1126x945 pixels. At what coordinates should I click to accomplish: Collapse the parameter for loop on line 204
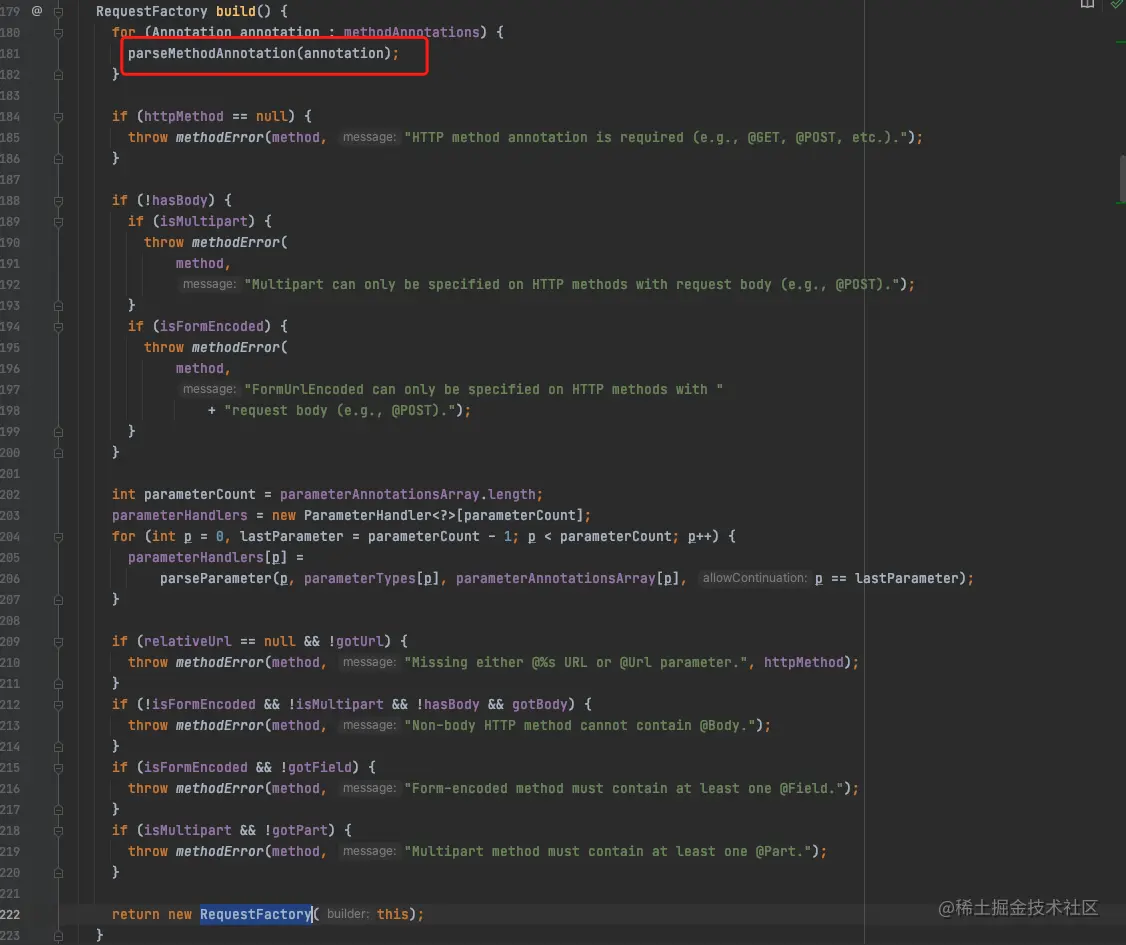pos(58,536)
